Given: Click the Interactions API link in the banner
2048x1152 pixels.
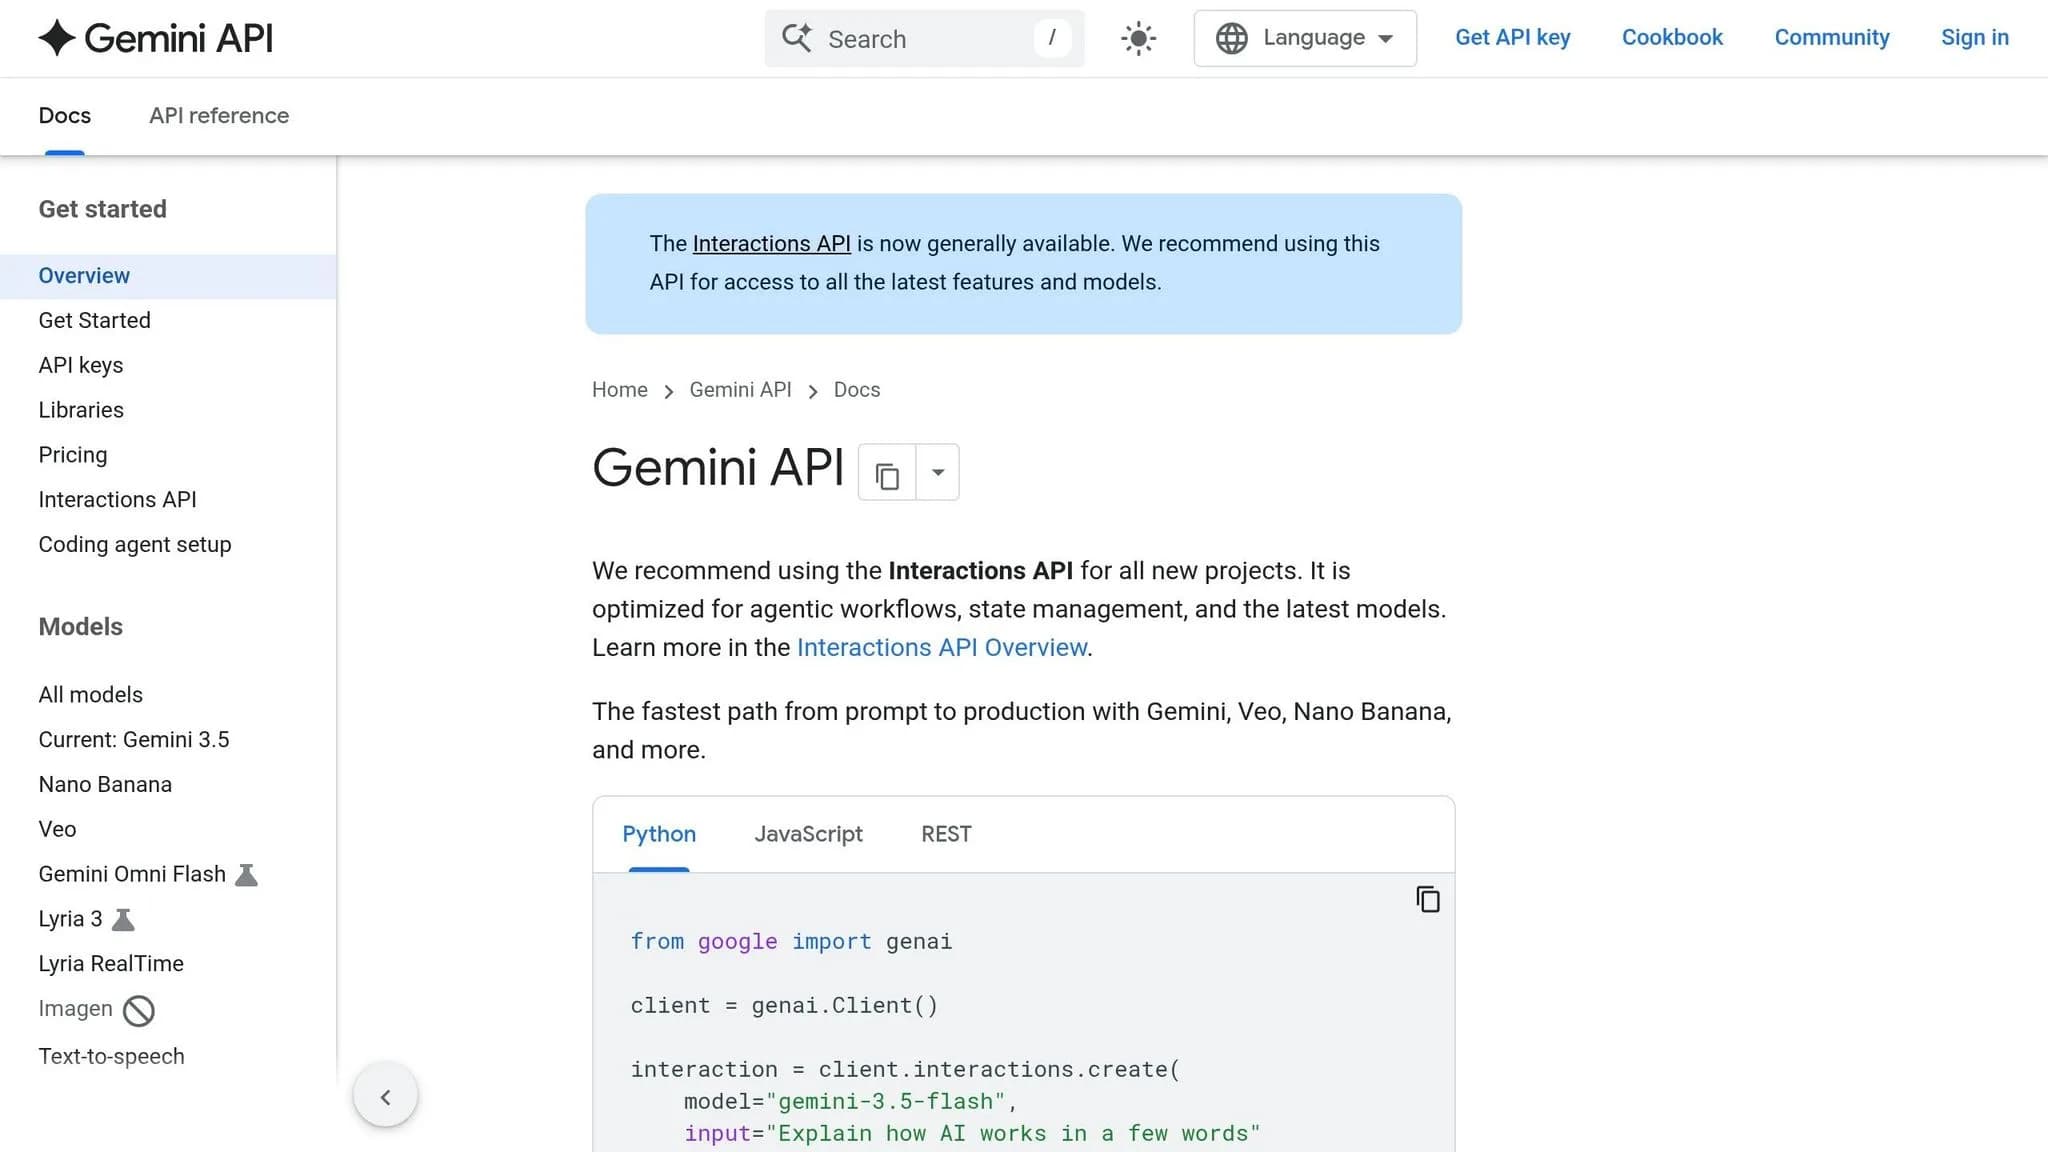Looking at the screenshot, I should [x=771, y=244].
